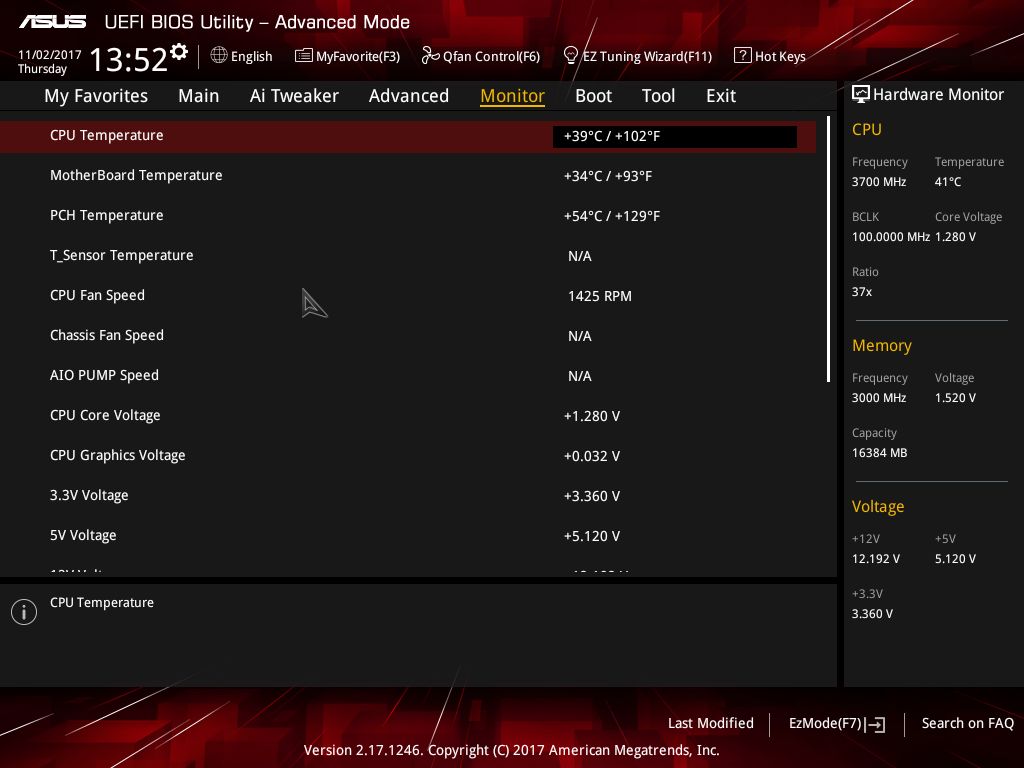Click the Memory section heading
Viewport: 1024px width, 768px height.
[882, 345]
